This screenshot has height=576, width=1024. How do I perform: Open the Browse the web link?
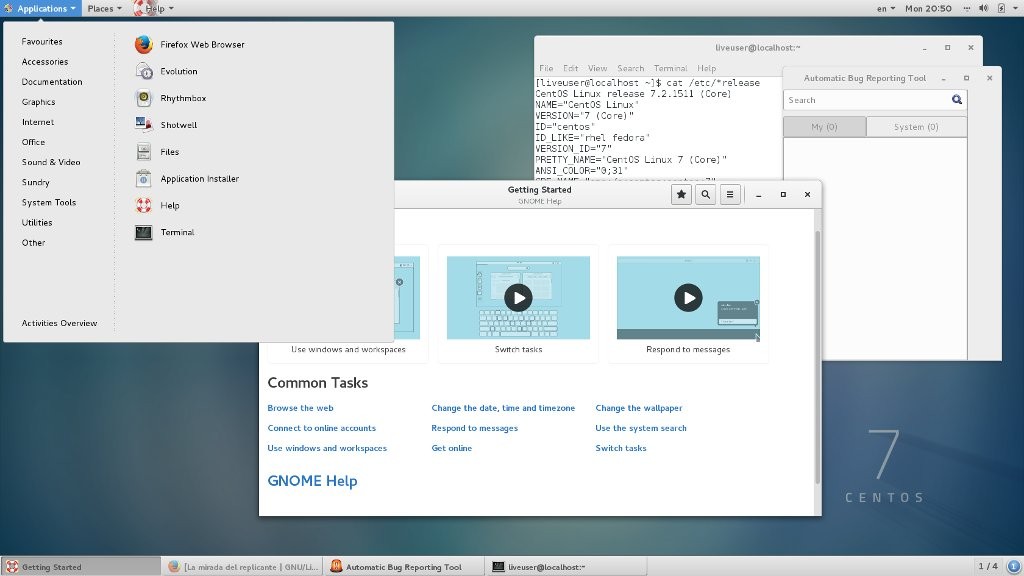click(x=300, y=408)
